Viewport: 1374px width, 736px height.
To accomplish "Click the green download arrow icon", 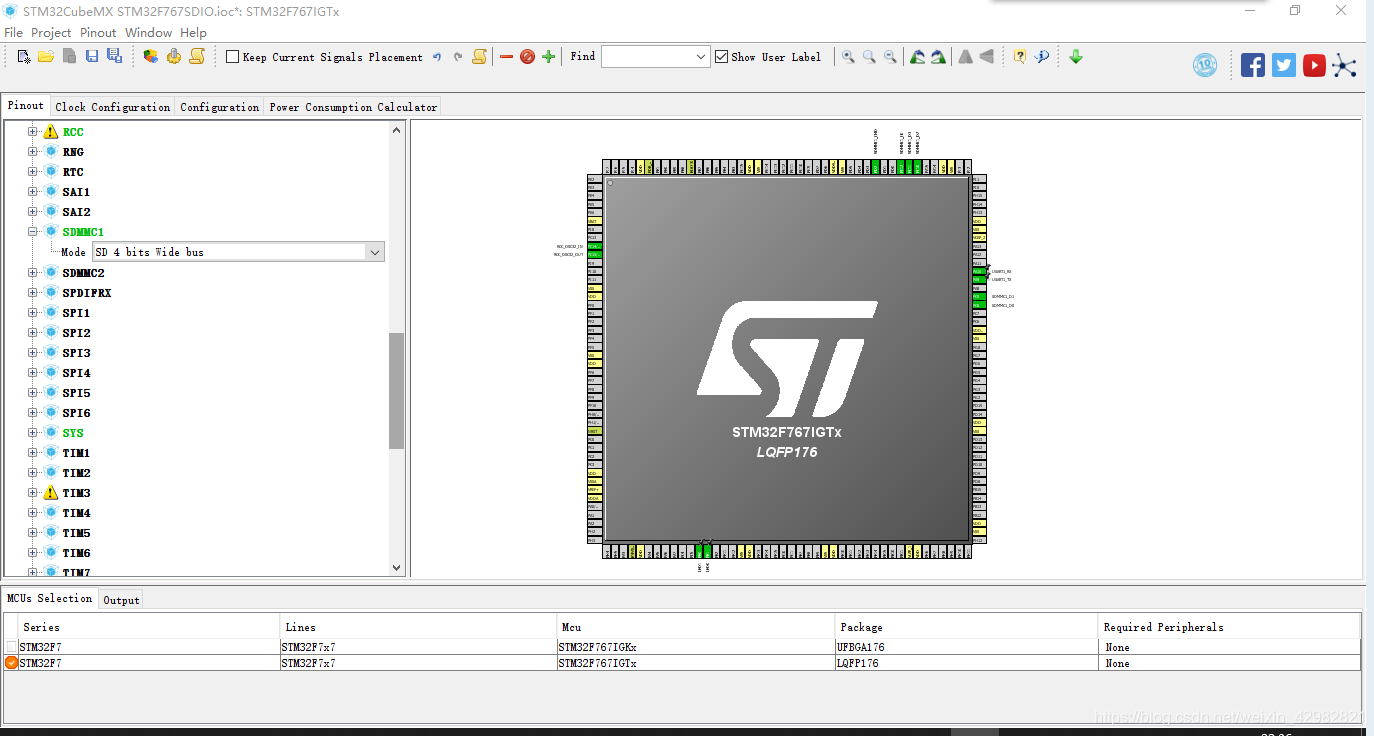I will 1076,57.
